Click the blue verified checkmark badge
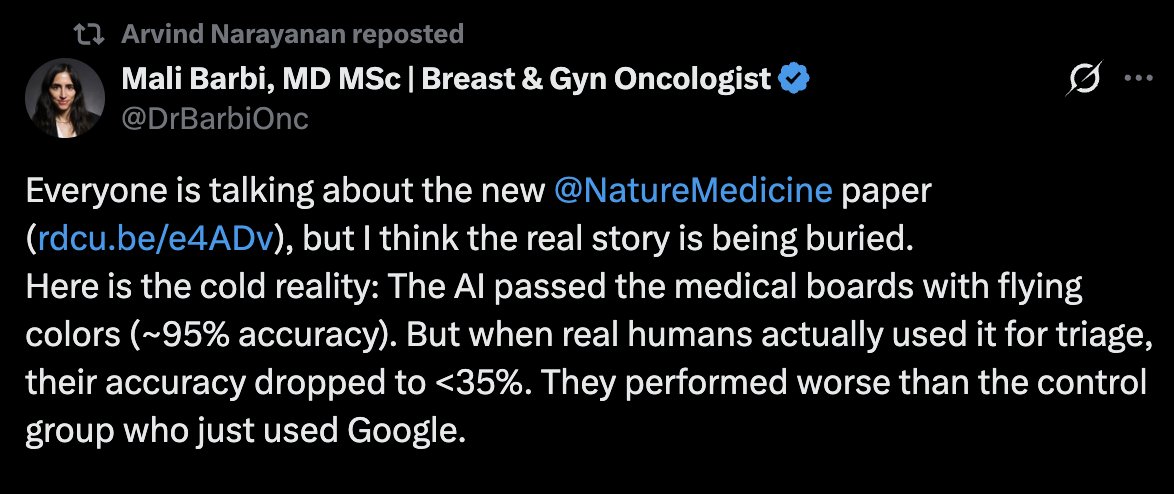This screenshot has height=494, width=1174. pos(794,78)
